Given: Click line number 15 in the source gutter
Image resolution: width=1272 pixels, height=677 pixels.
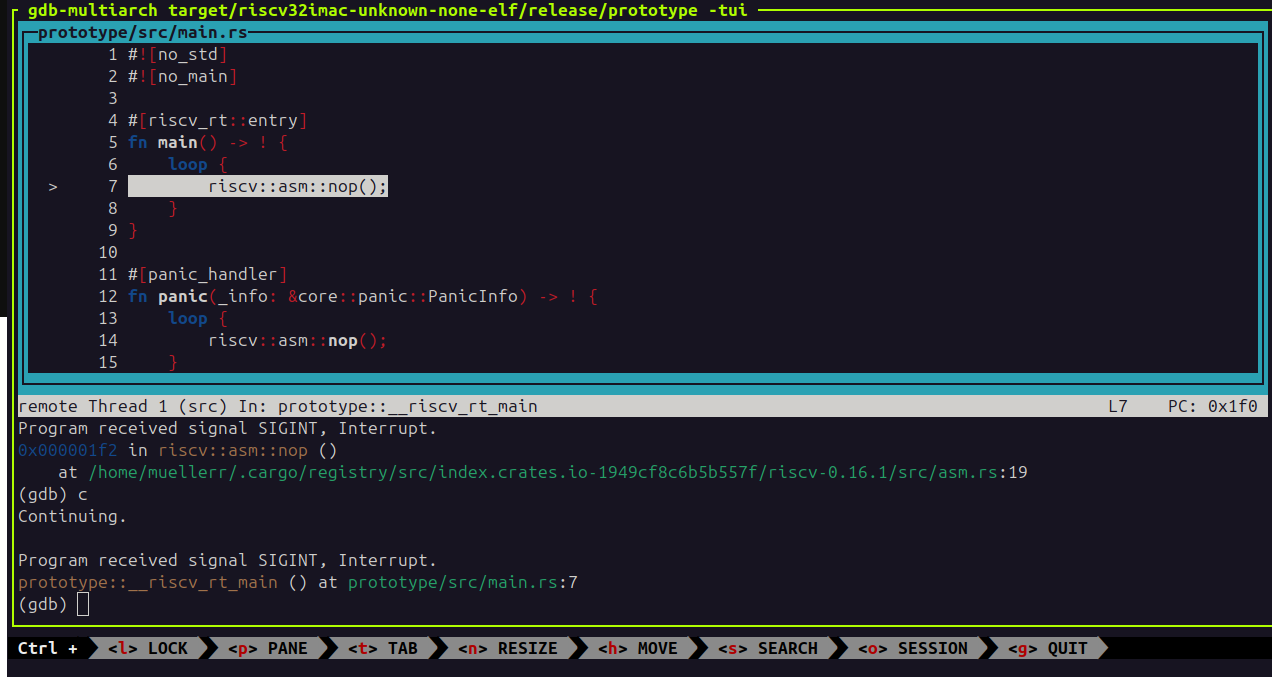Looking at the screenshot, I should point(108,362).
